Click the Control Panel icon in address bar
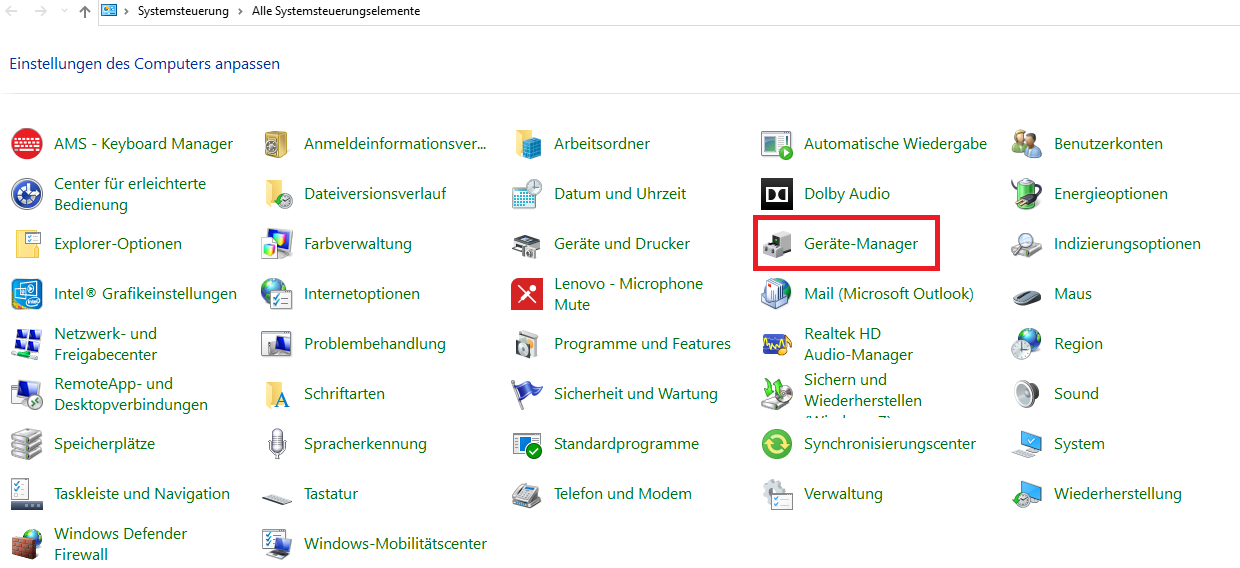This screenshot has width=1240, height=568. (x=110, y=11)
